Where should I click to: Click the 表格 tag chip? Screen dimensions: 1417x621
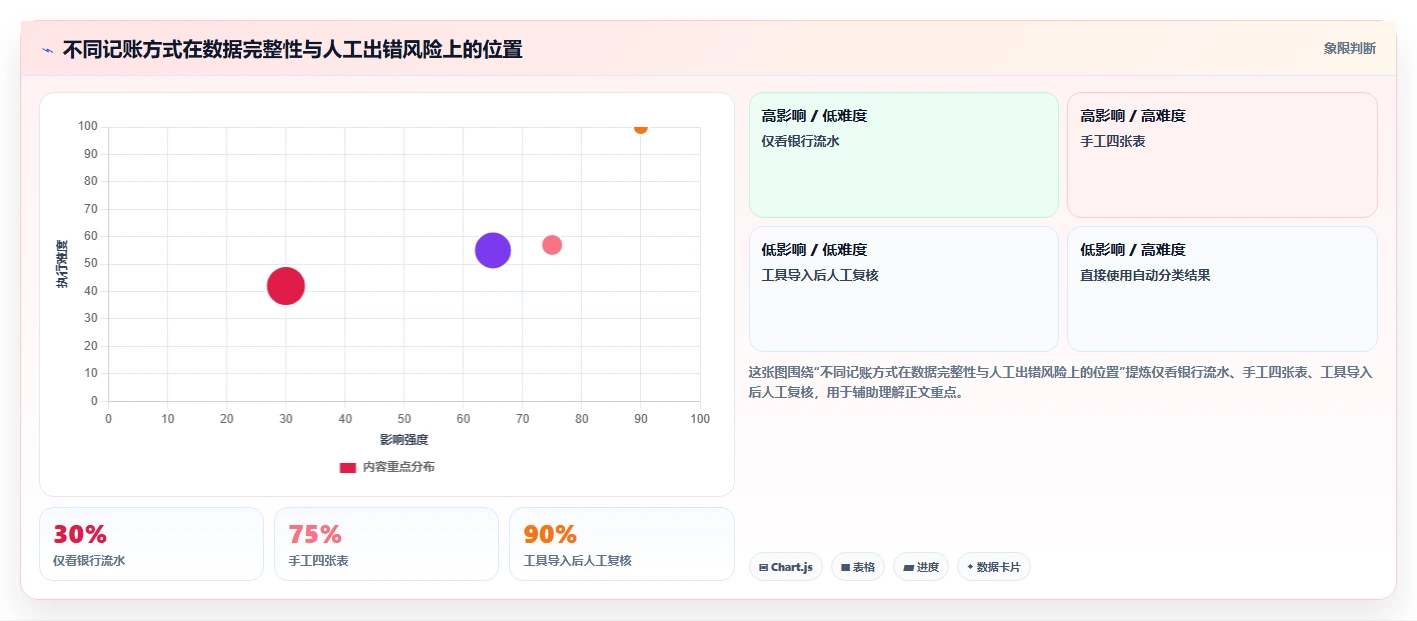point(858,567)
